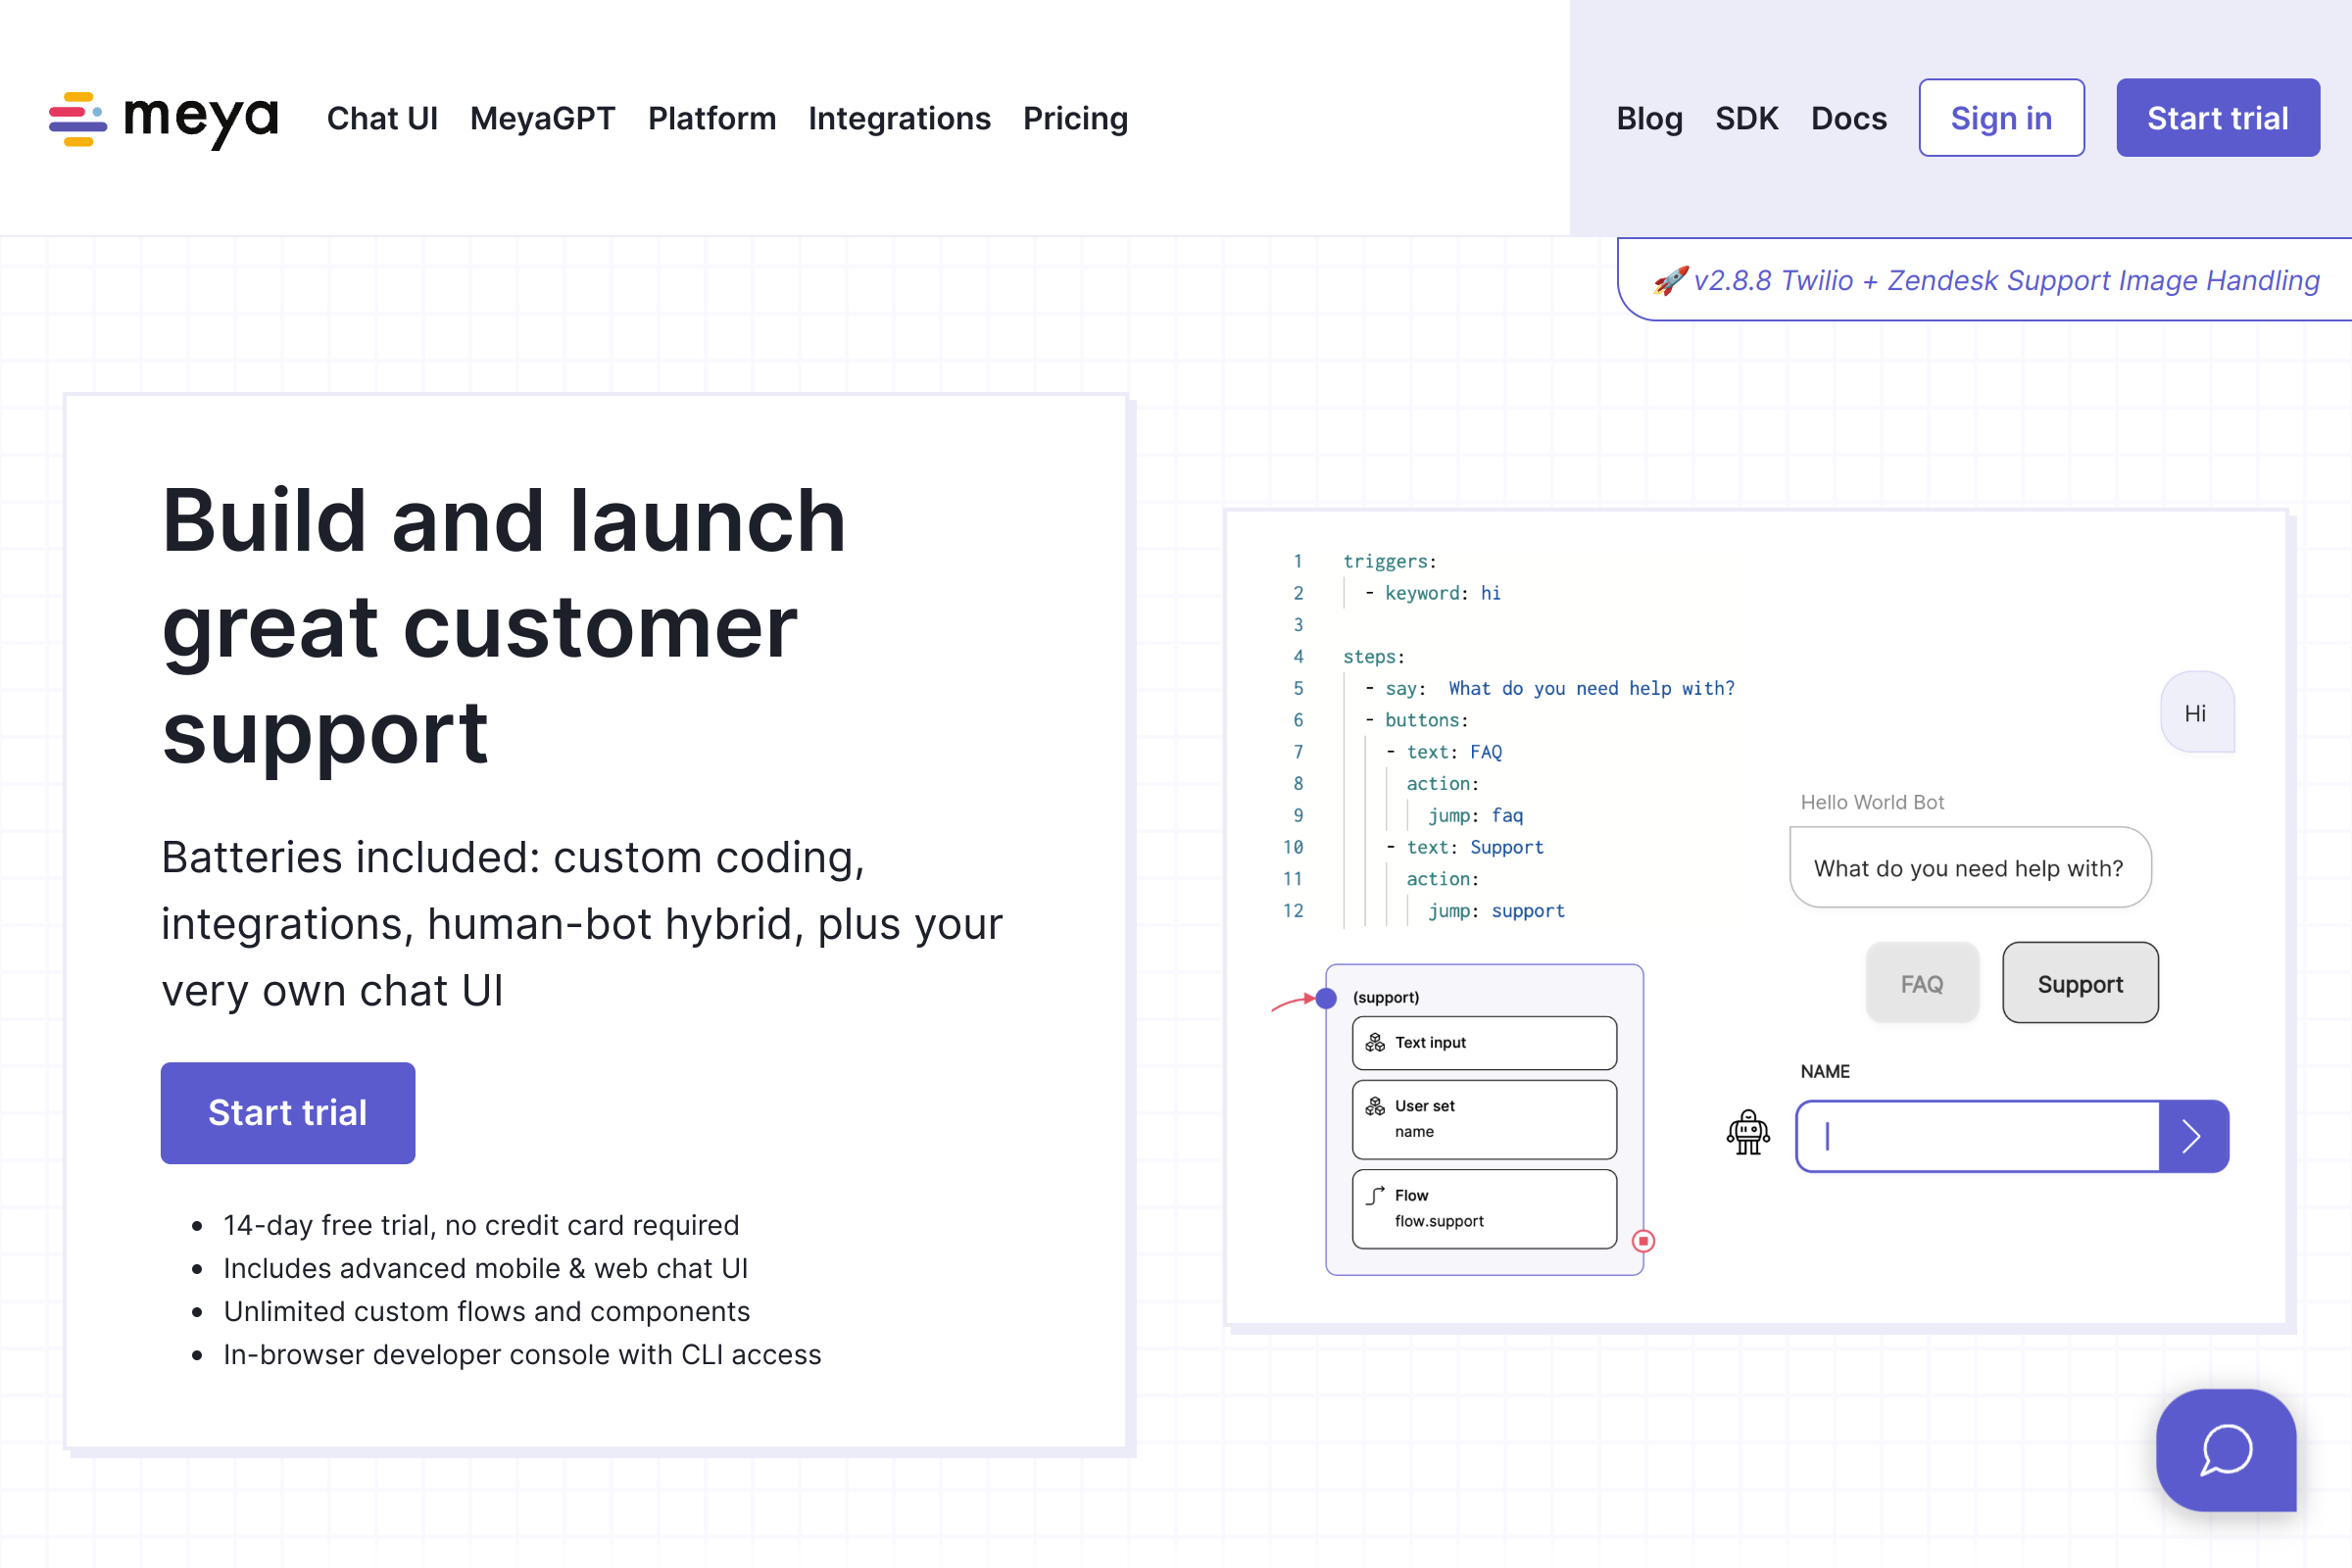Click the FAQ chat quick reply button
The width and height of the screenshot is (2352, 1568).
point(1921,984)
